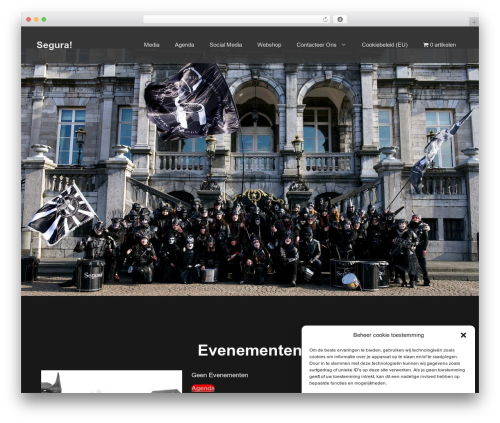Open the Cookiebeleid (EU) page
This screenshot has width=500, height=423.
pos(385,45)
